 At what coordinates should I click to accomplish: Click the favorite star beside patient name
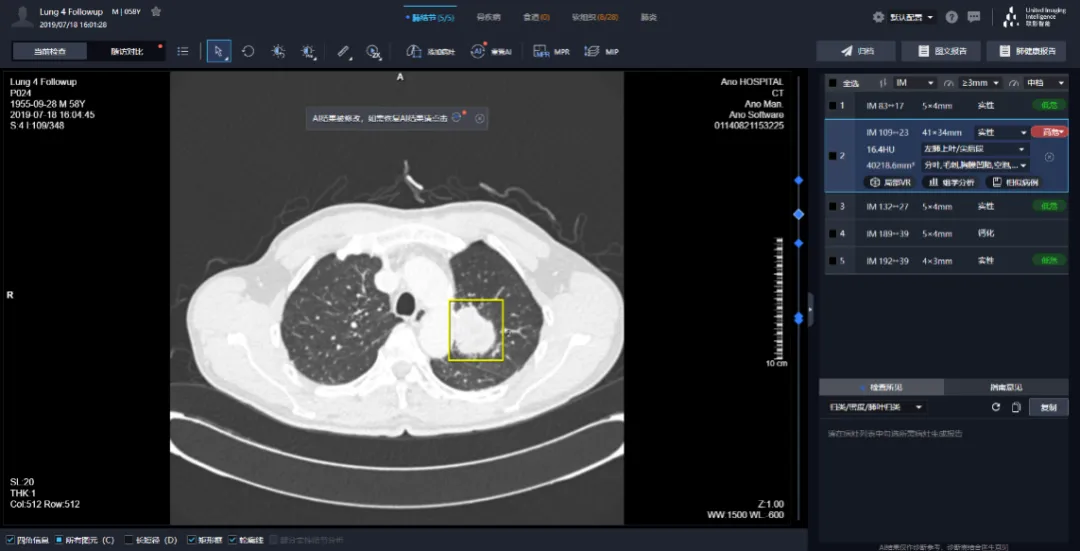click(156, 12)
